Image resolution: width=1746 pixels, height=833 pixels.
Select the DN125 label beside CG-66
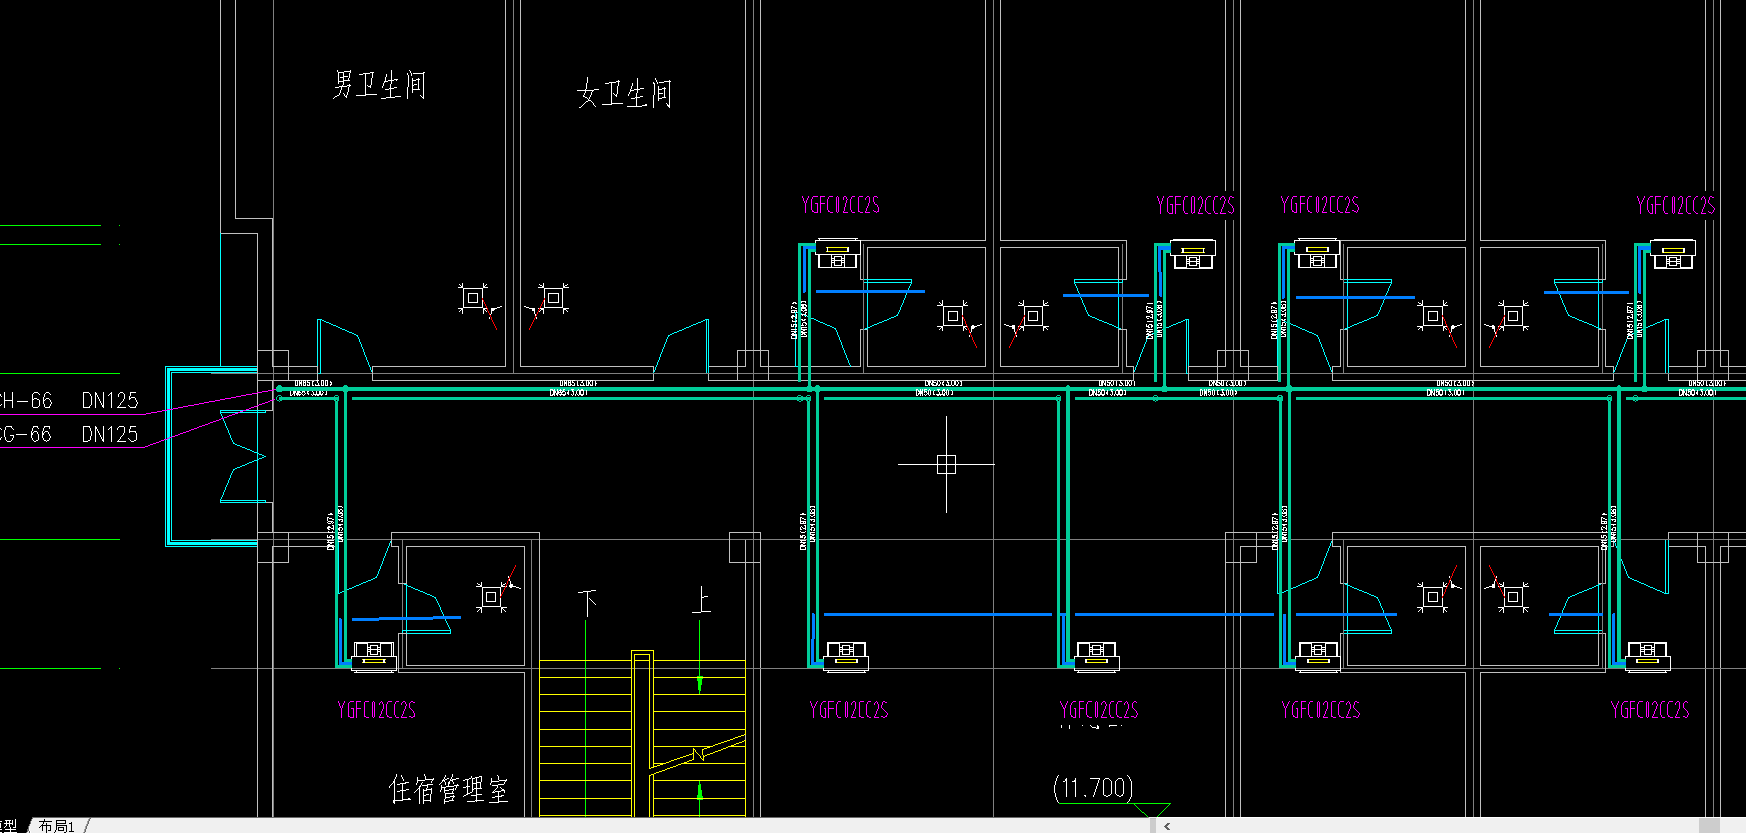(x=110, y=435)
